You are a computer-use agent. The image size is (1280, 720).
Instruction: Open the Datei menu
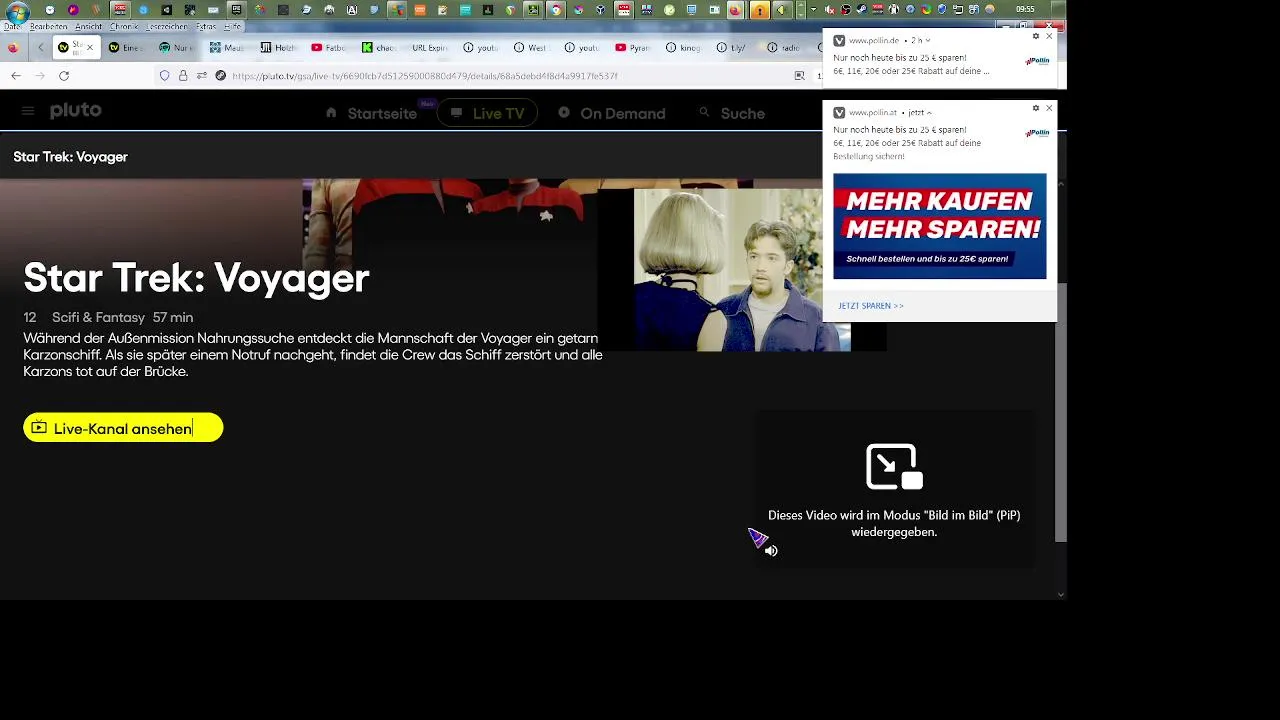pyautogui.click(x=12, y=26)
